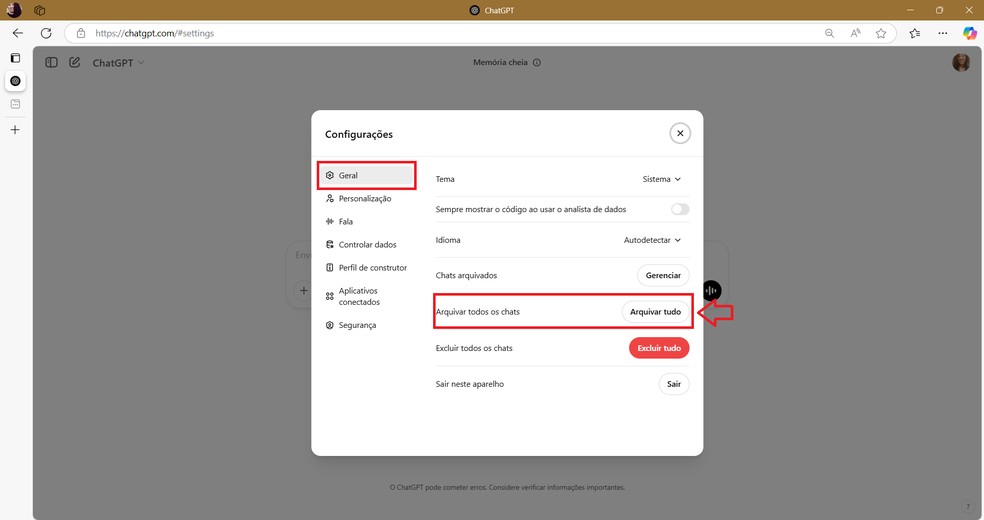Toggle always show code for data analyst
This screenshot has height=520, width=984.
(680, 210)
